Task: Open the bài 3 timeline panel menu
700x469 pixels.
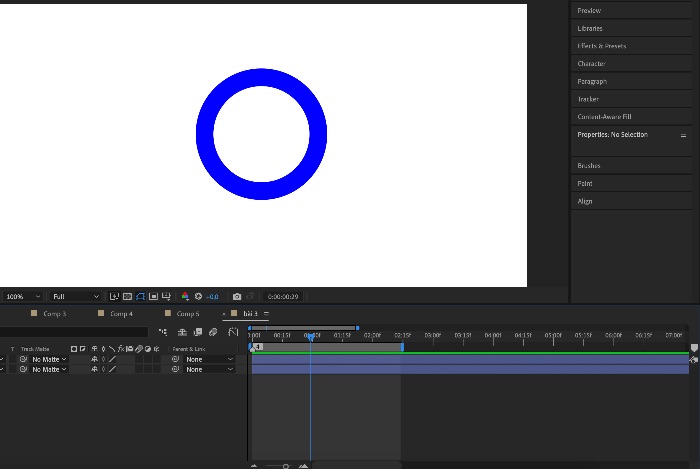Action: (x=267, y=314)
